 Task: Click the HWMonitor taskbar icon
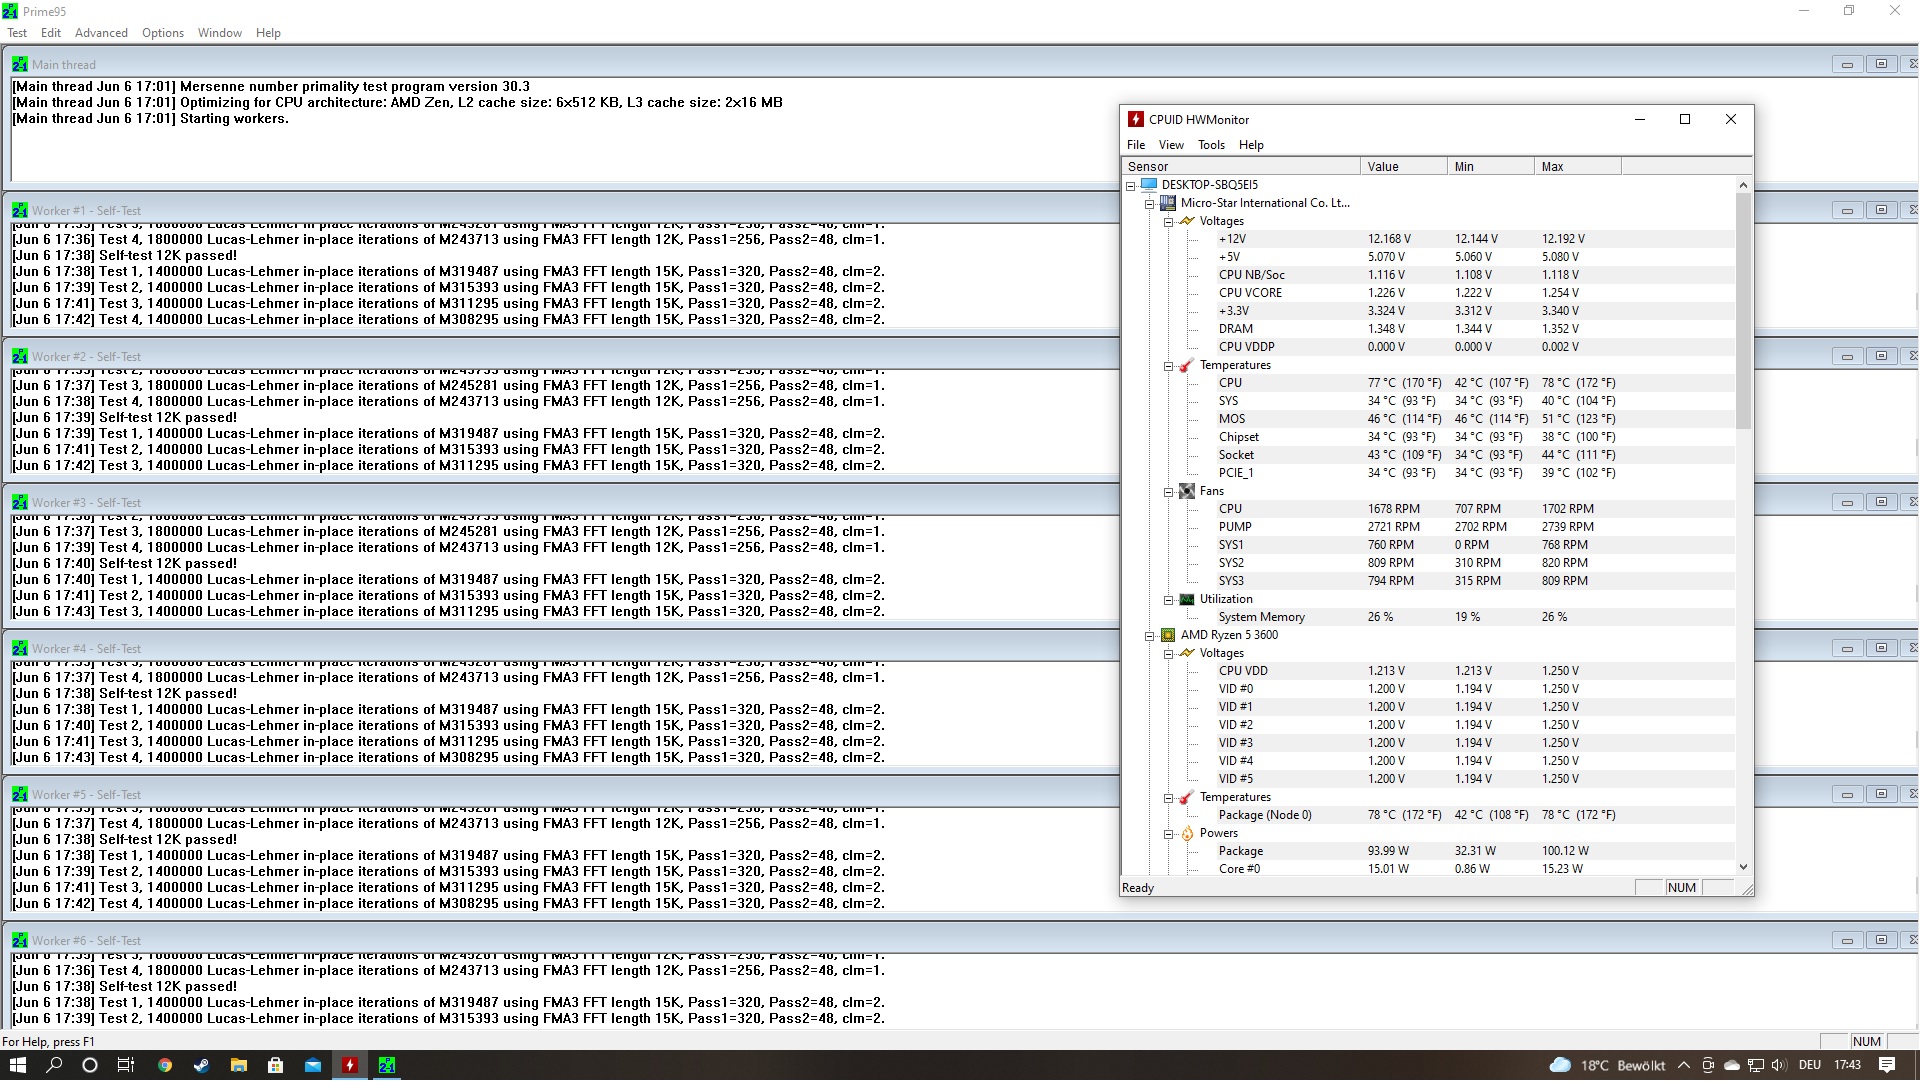pos(350,1066)
